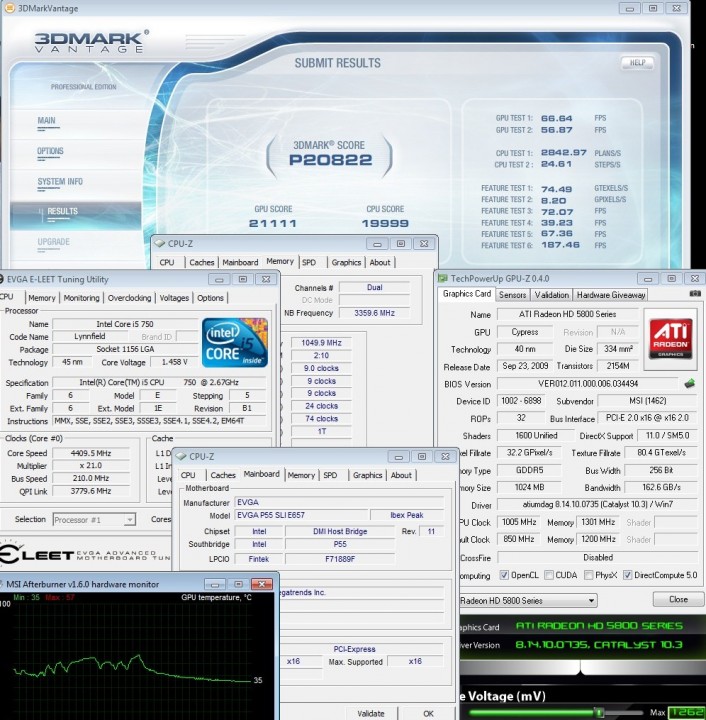
Task: Click the Close button in GPU-Z
Action: click(678, 599)
